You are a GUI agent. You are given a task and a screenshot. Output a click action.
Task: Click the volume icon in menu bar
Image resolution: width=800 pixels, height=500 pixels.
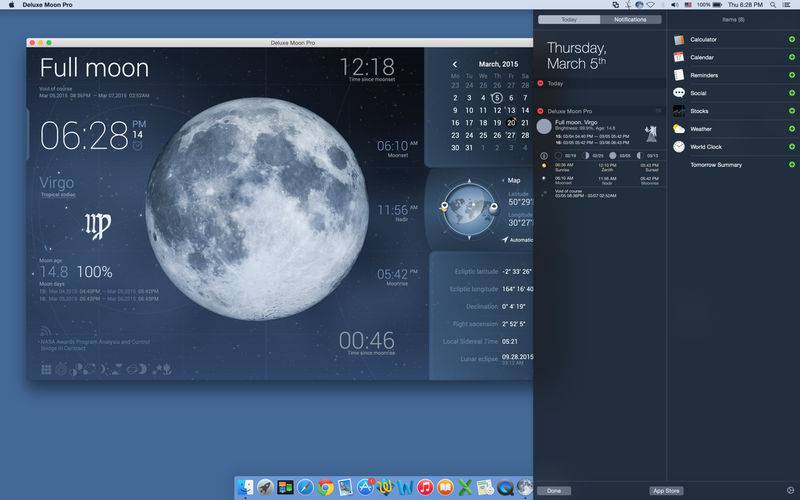[x=674, y=5]
